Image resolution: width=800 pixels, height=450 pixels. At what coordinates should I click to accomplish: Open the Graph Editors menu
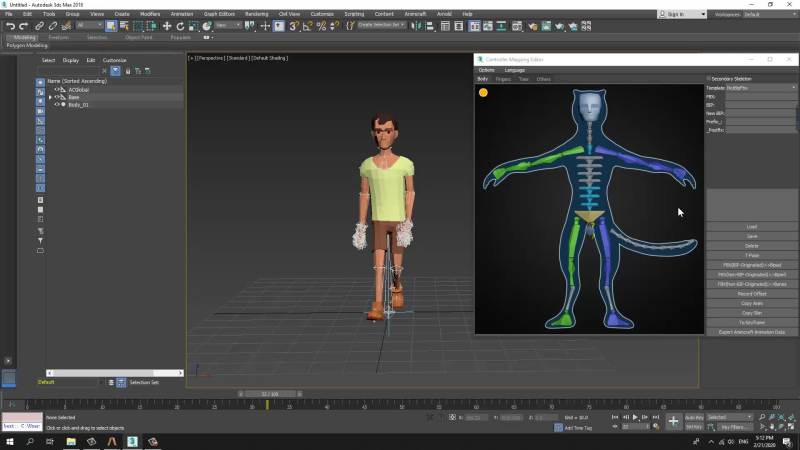218,14
